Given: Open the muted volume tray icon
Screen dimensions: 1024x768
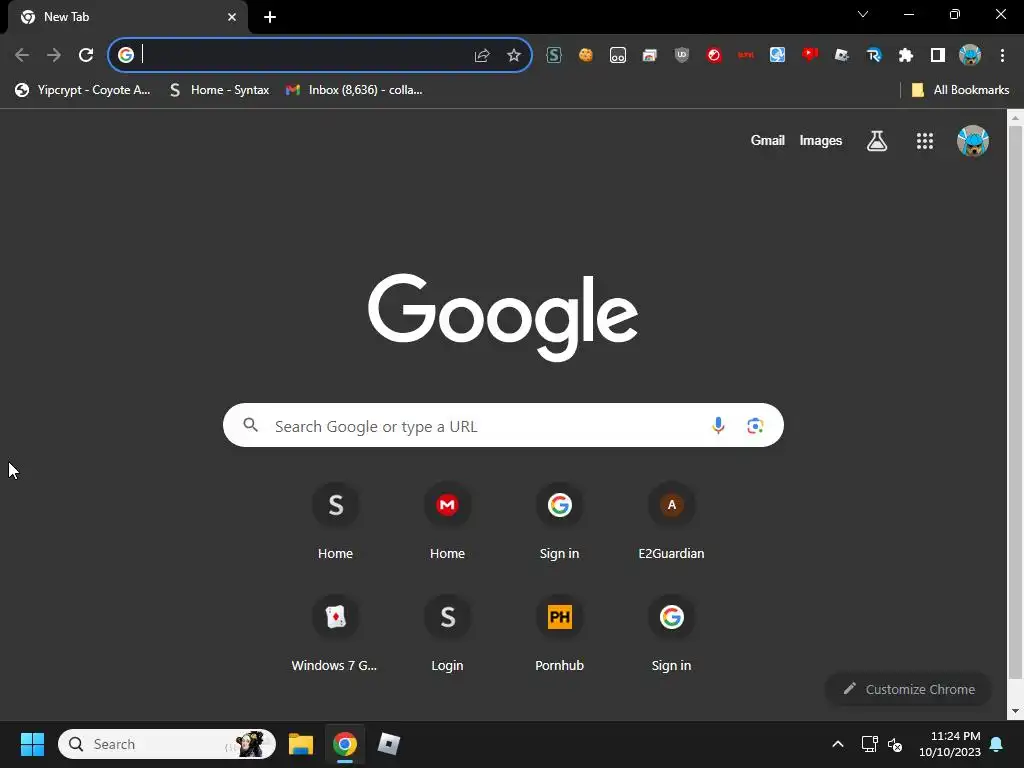Looking at the screenshot, I should click(895, 744).
